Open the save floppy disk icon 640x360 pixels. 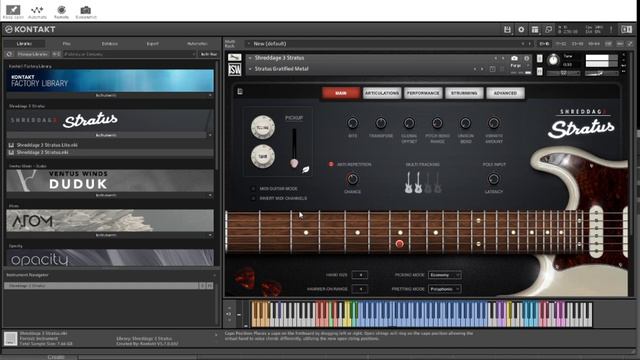point(507,29)
